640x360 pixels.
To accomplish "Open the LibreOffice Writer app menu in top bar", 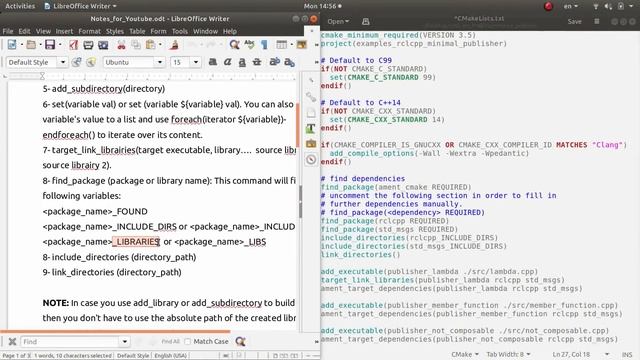I will (x=80, y=6).
